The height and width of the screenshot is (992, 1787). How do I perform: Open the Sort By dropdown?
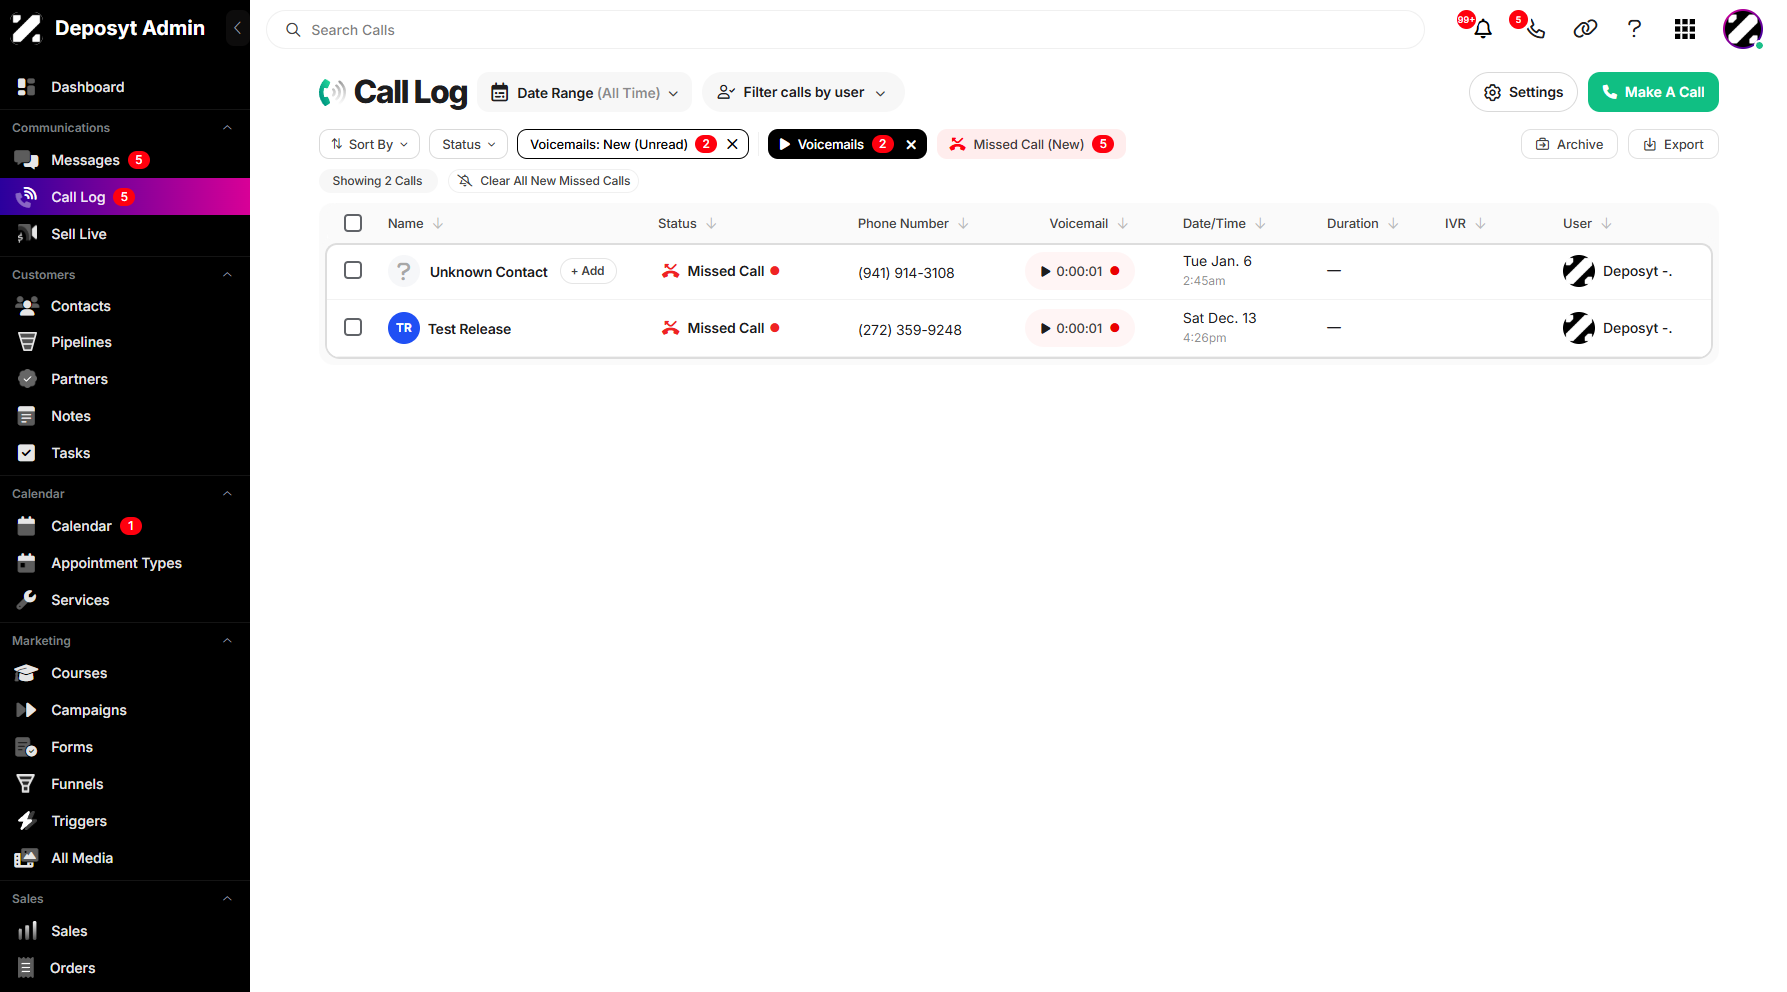coord(369,144)
